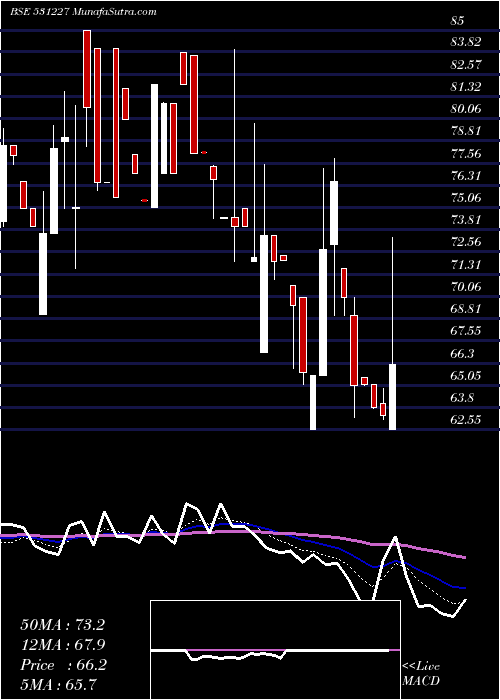Click the 63.8 price axis label
This screenshot has height=700, width=500.
click(x=462, y=397)
